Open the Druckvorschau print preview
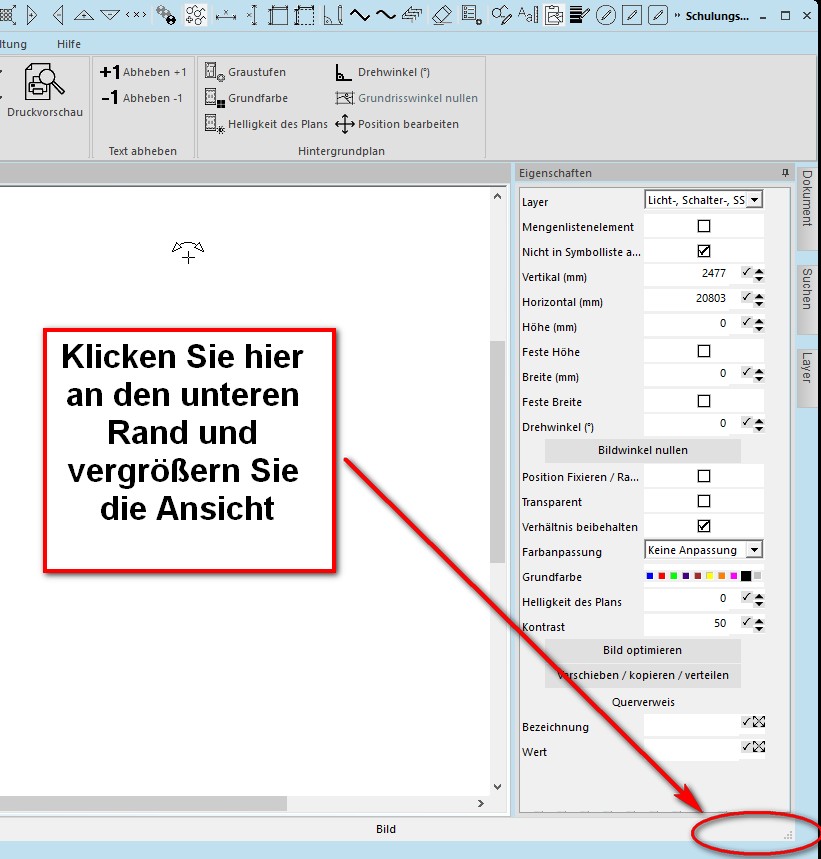Screen dimensions: 821x859 point(44,90)
